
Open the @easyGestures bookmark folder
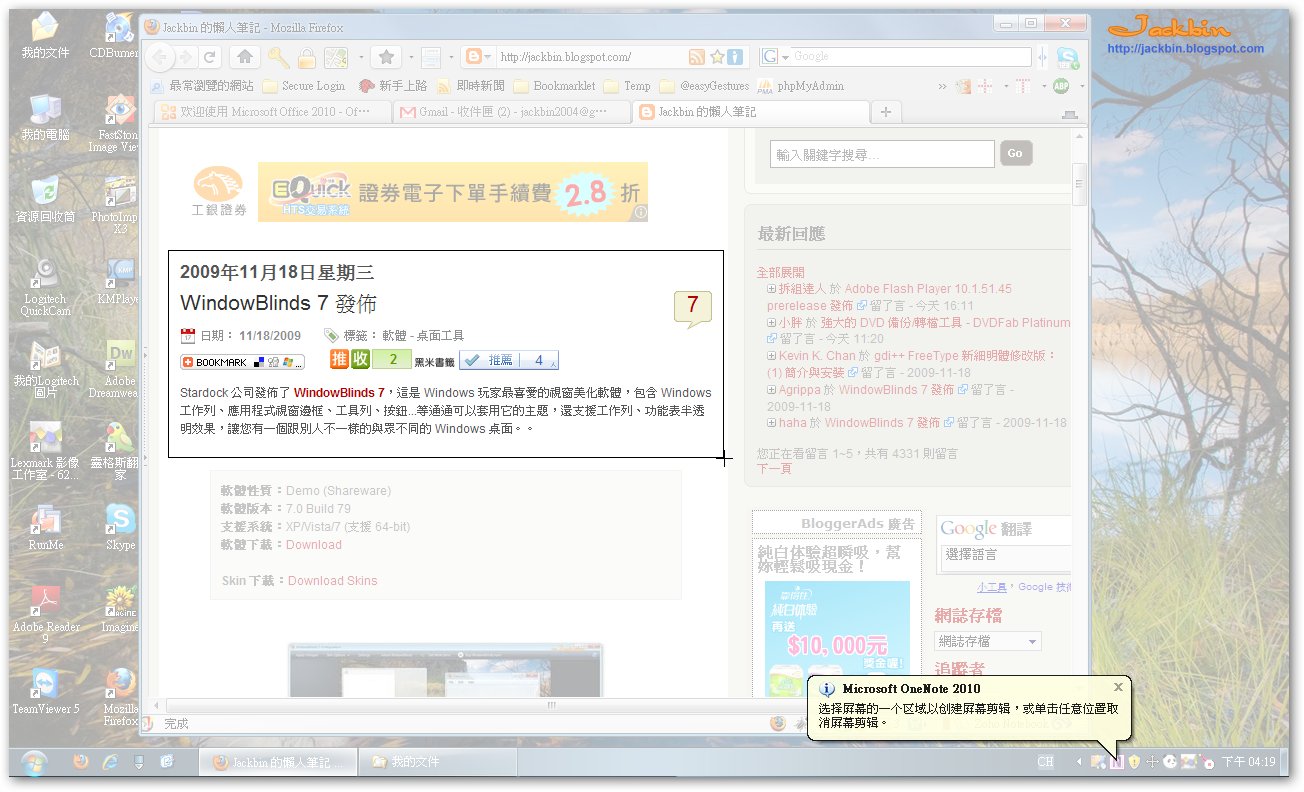(704, 86)
